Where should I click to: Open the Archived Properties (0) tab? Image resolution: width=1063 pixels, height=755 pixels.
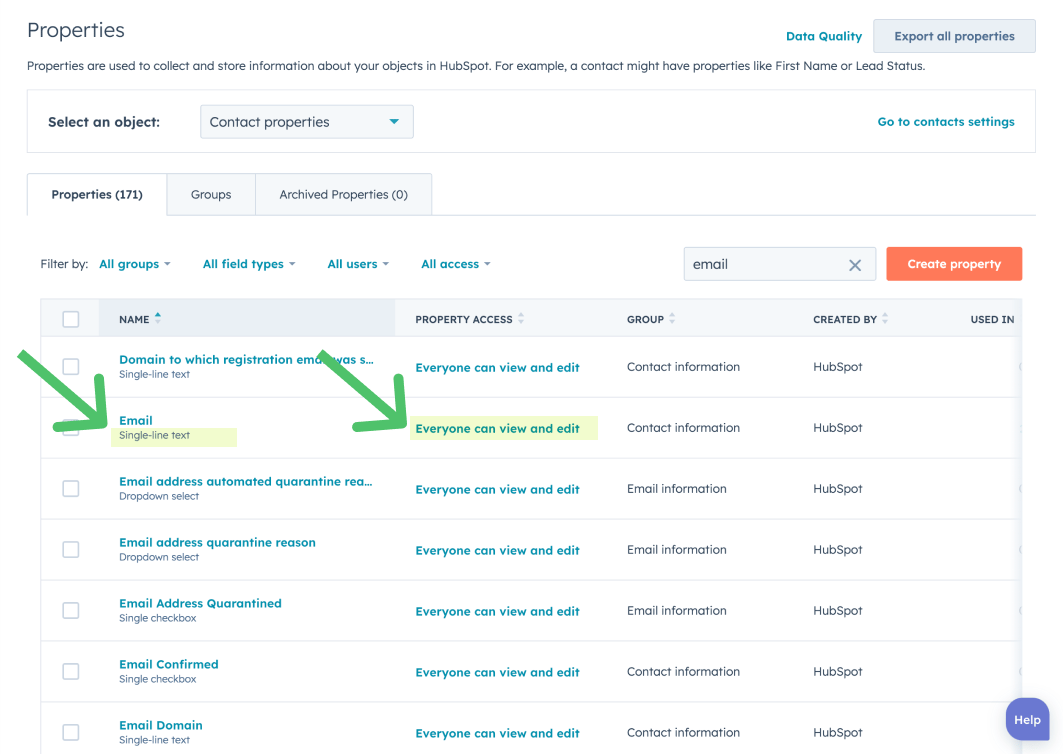coord(344,195)
